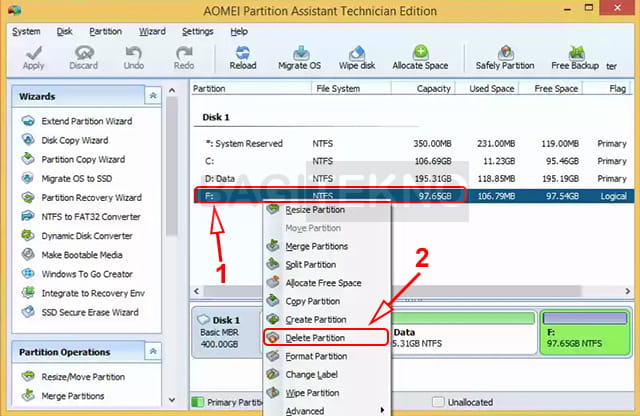Open the Settings menu
This screenshot has height=416, width=640.
coord(198,31)
